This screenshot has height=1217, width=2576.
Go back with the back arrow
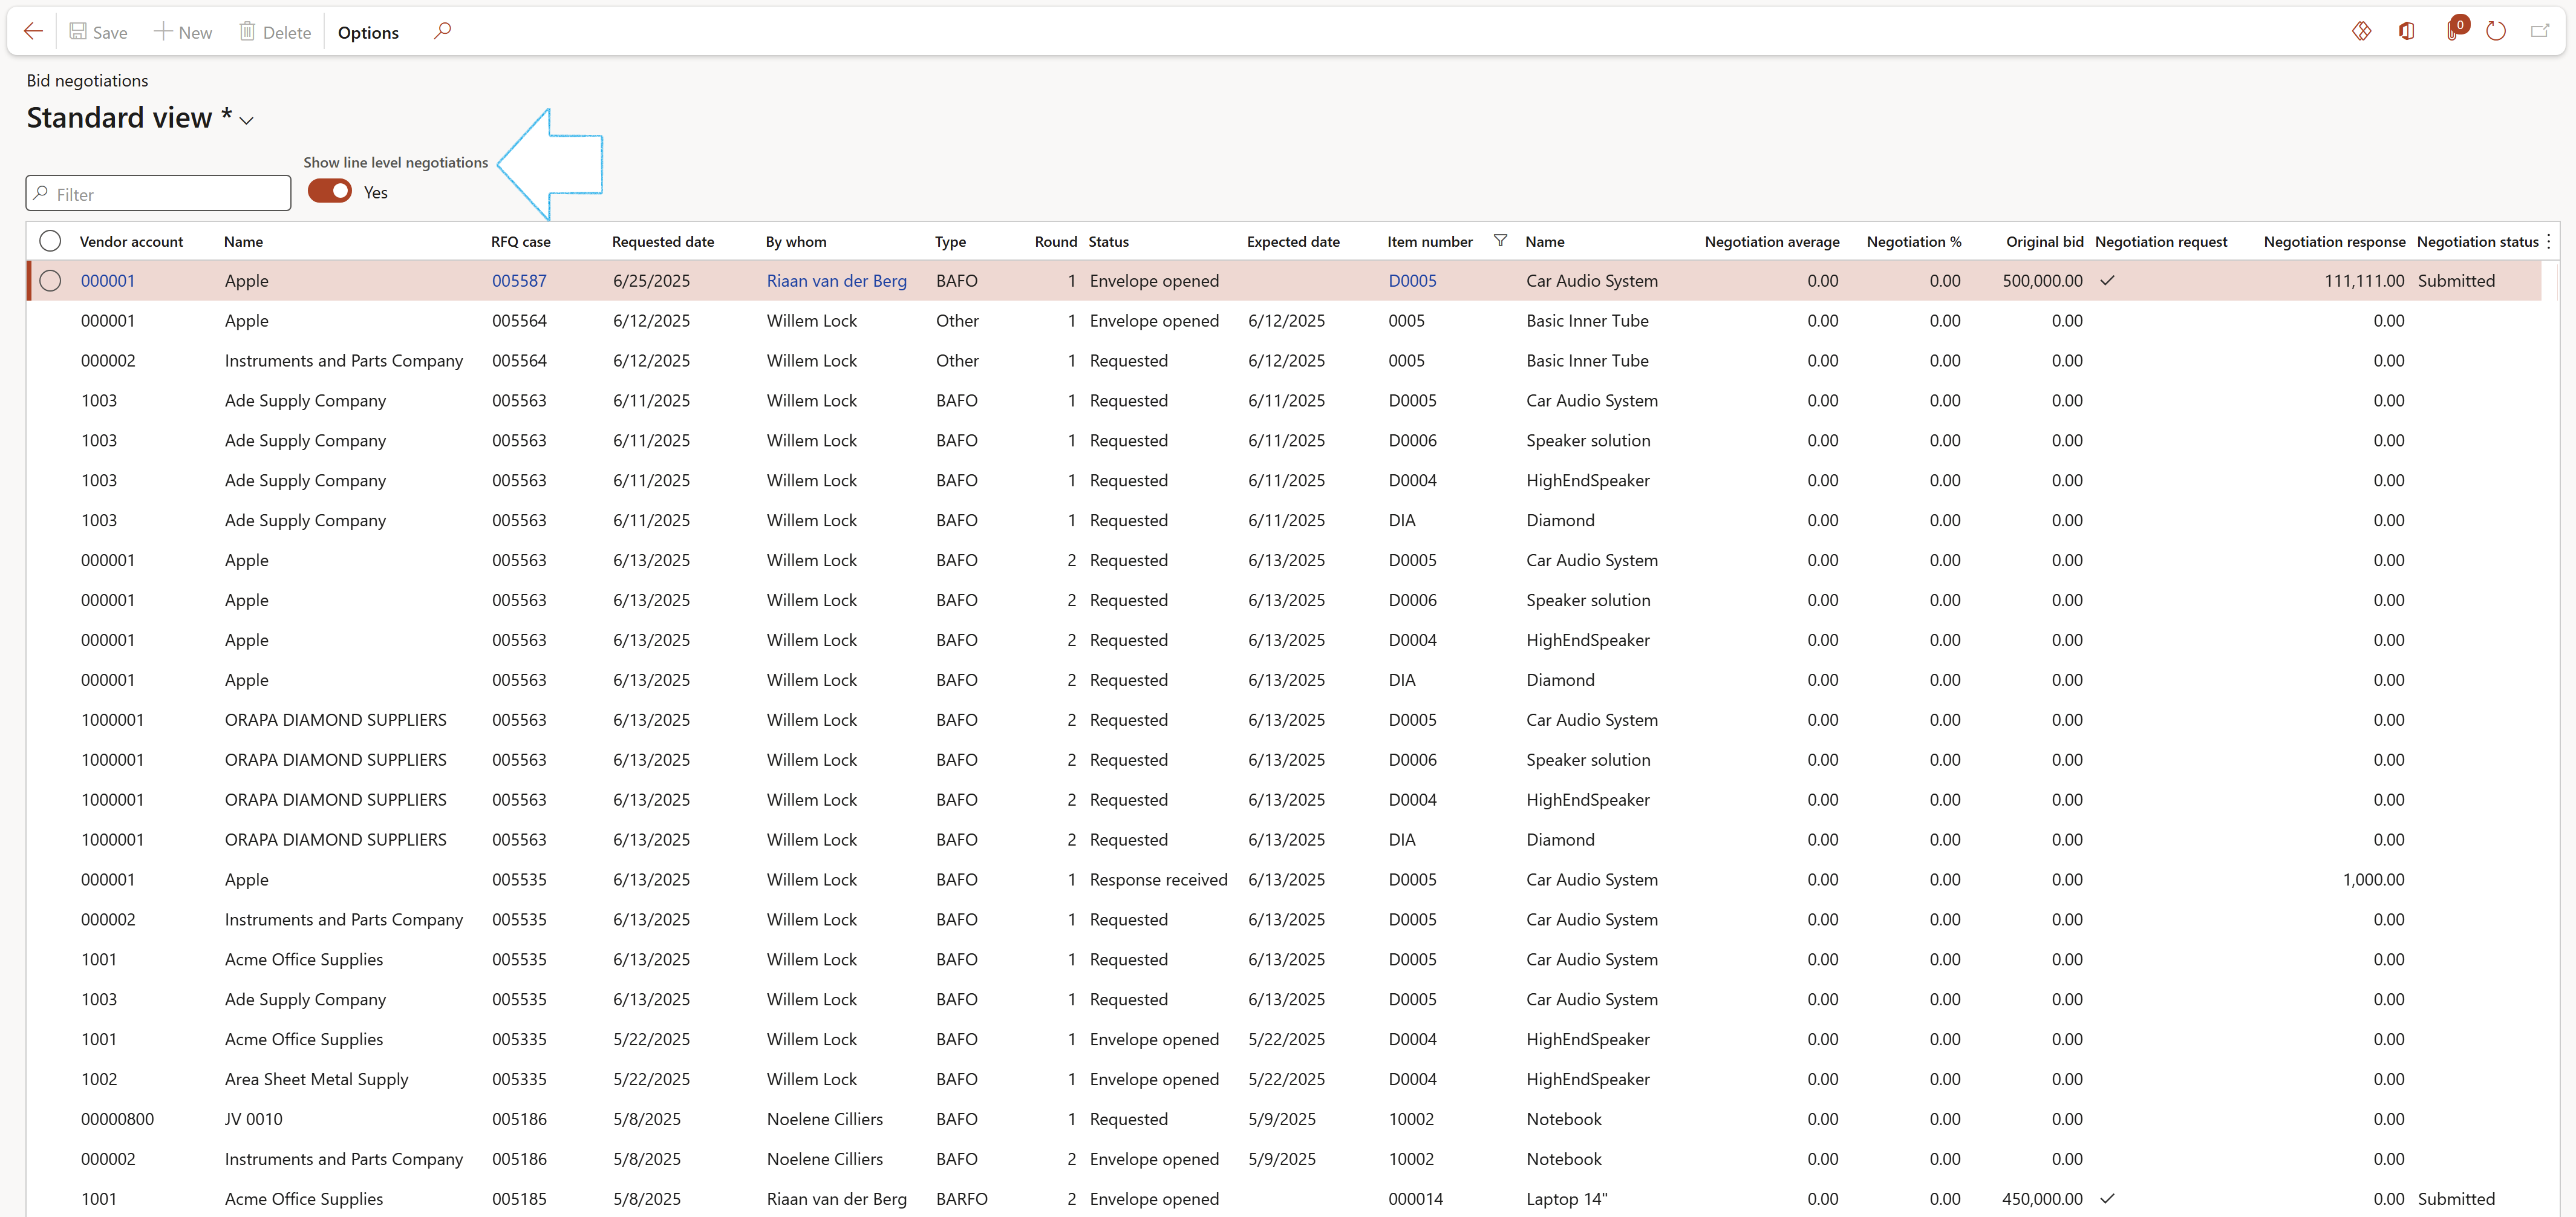click(x=33, y=31)
